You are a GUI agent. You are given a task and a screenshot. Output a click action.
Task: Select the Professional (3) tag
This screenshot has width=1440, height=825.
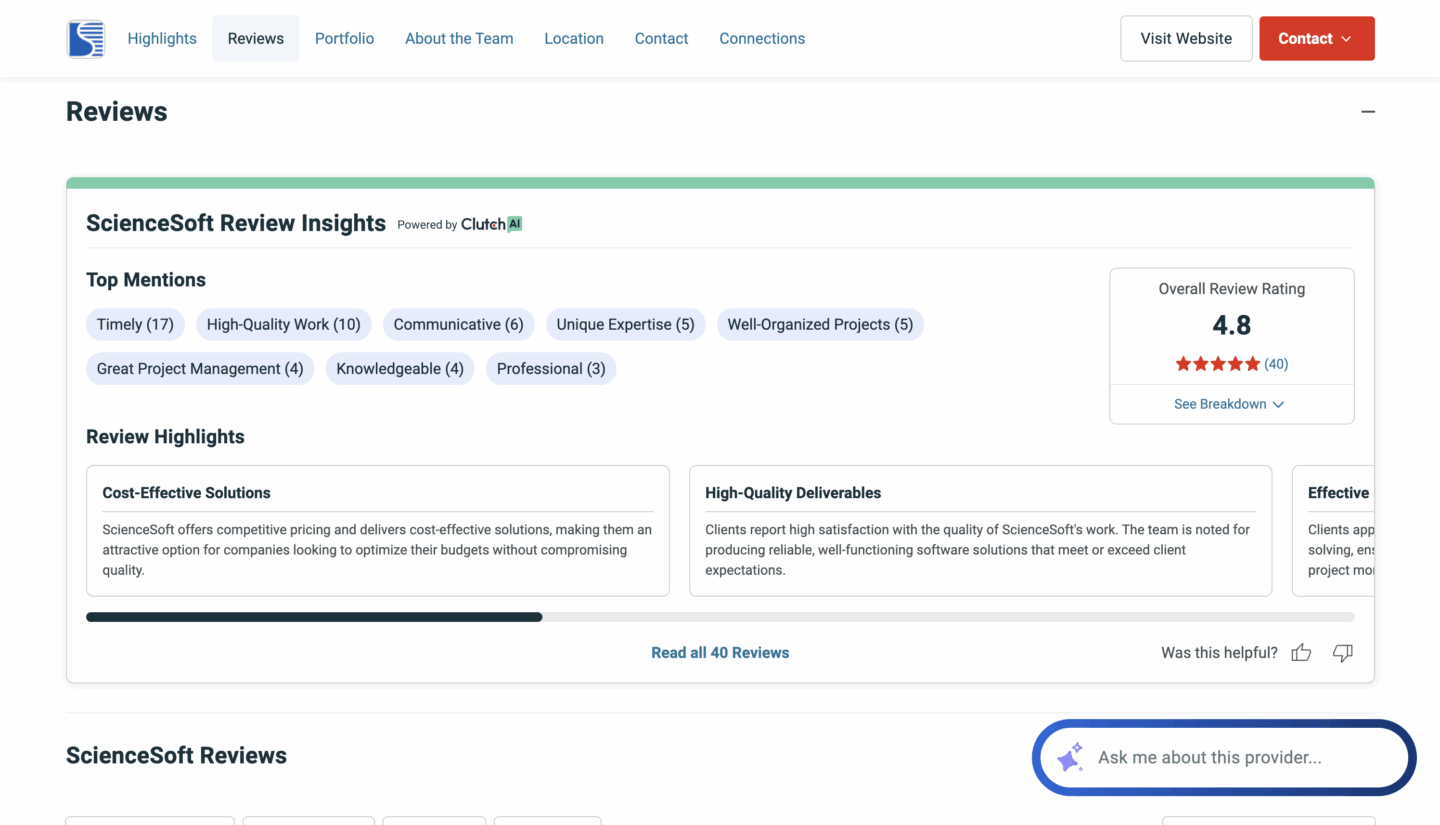point(551,368)
